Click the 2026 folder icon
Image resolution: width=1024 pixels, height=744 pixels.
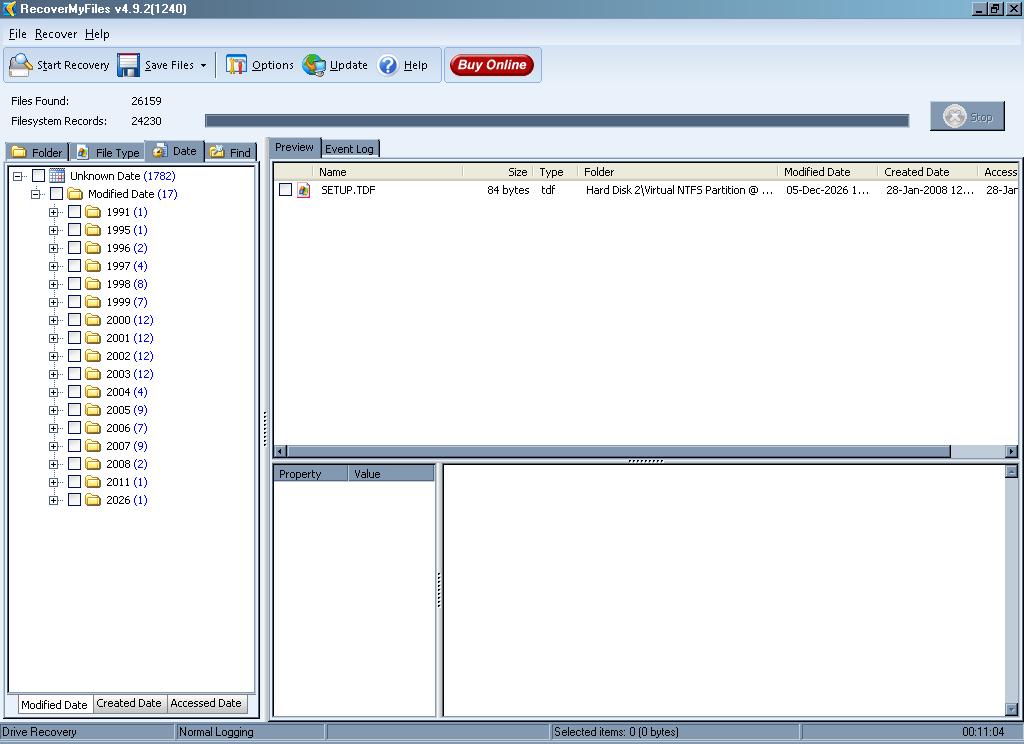[x=93, y=500]
